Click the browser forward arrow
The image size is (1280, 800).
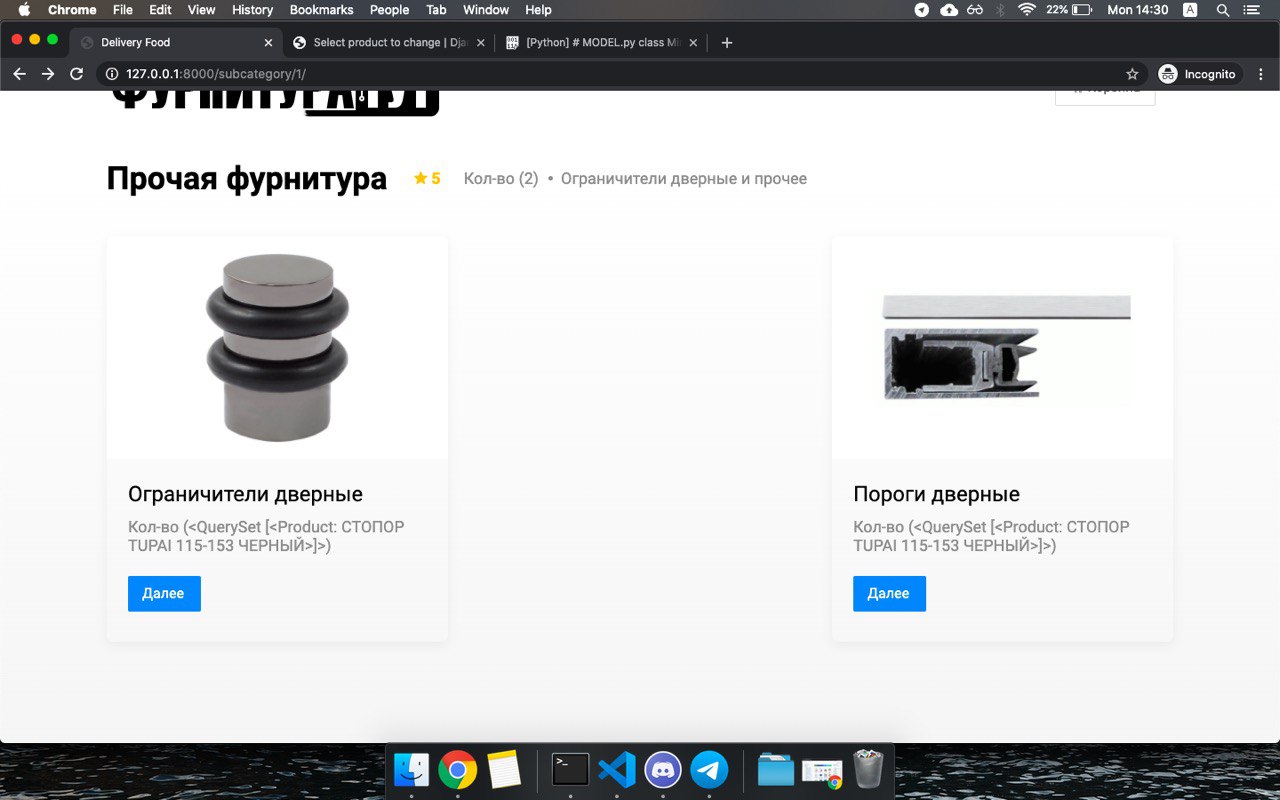point(48,74)
